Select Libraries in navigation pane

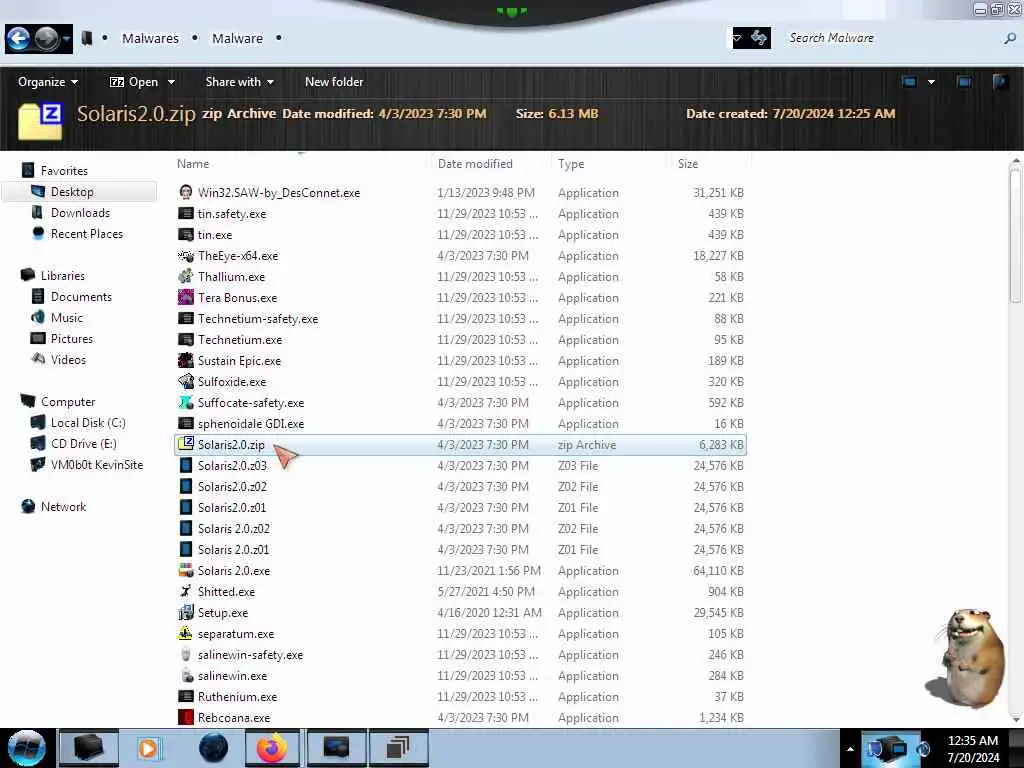pyautogui.click(x=63, y=276)
